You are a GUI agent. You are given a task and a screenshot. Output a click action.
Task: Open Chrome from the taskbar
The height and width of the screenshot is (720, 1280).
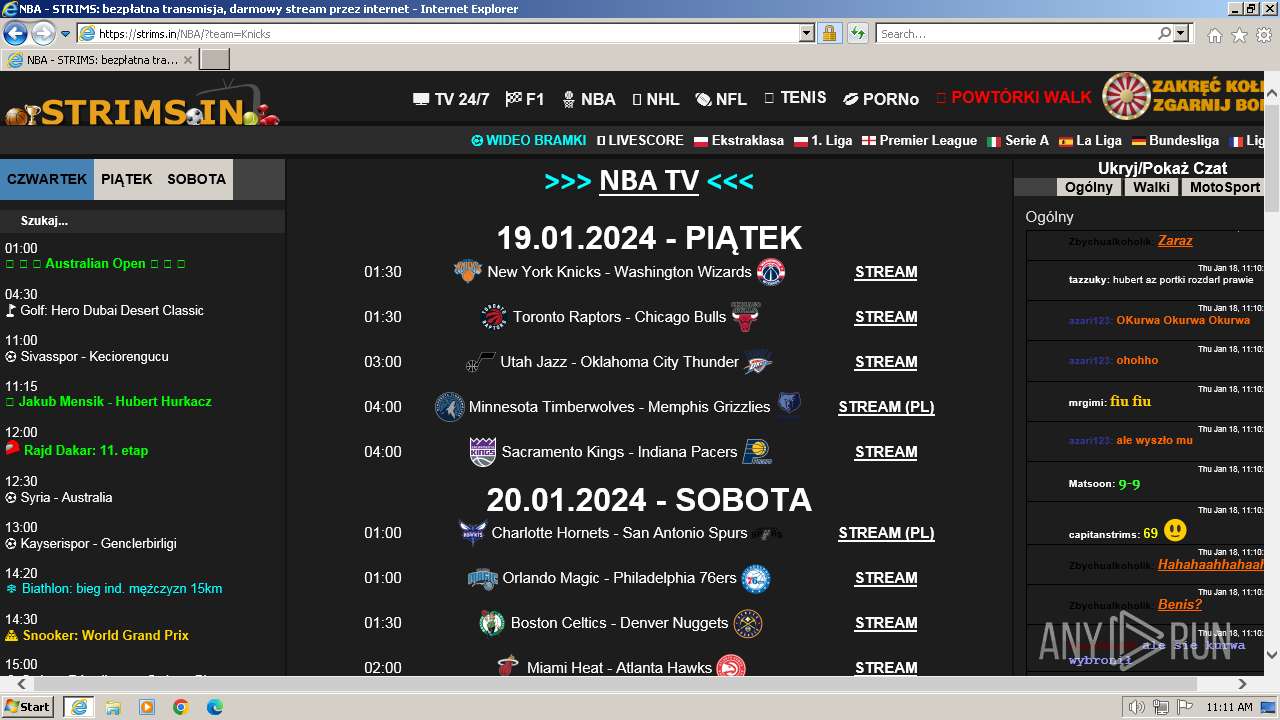(x=180, y=707)
